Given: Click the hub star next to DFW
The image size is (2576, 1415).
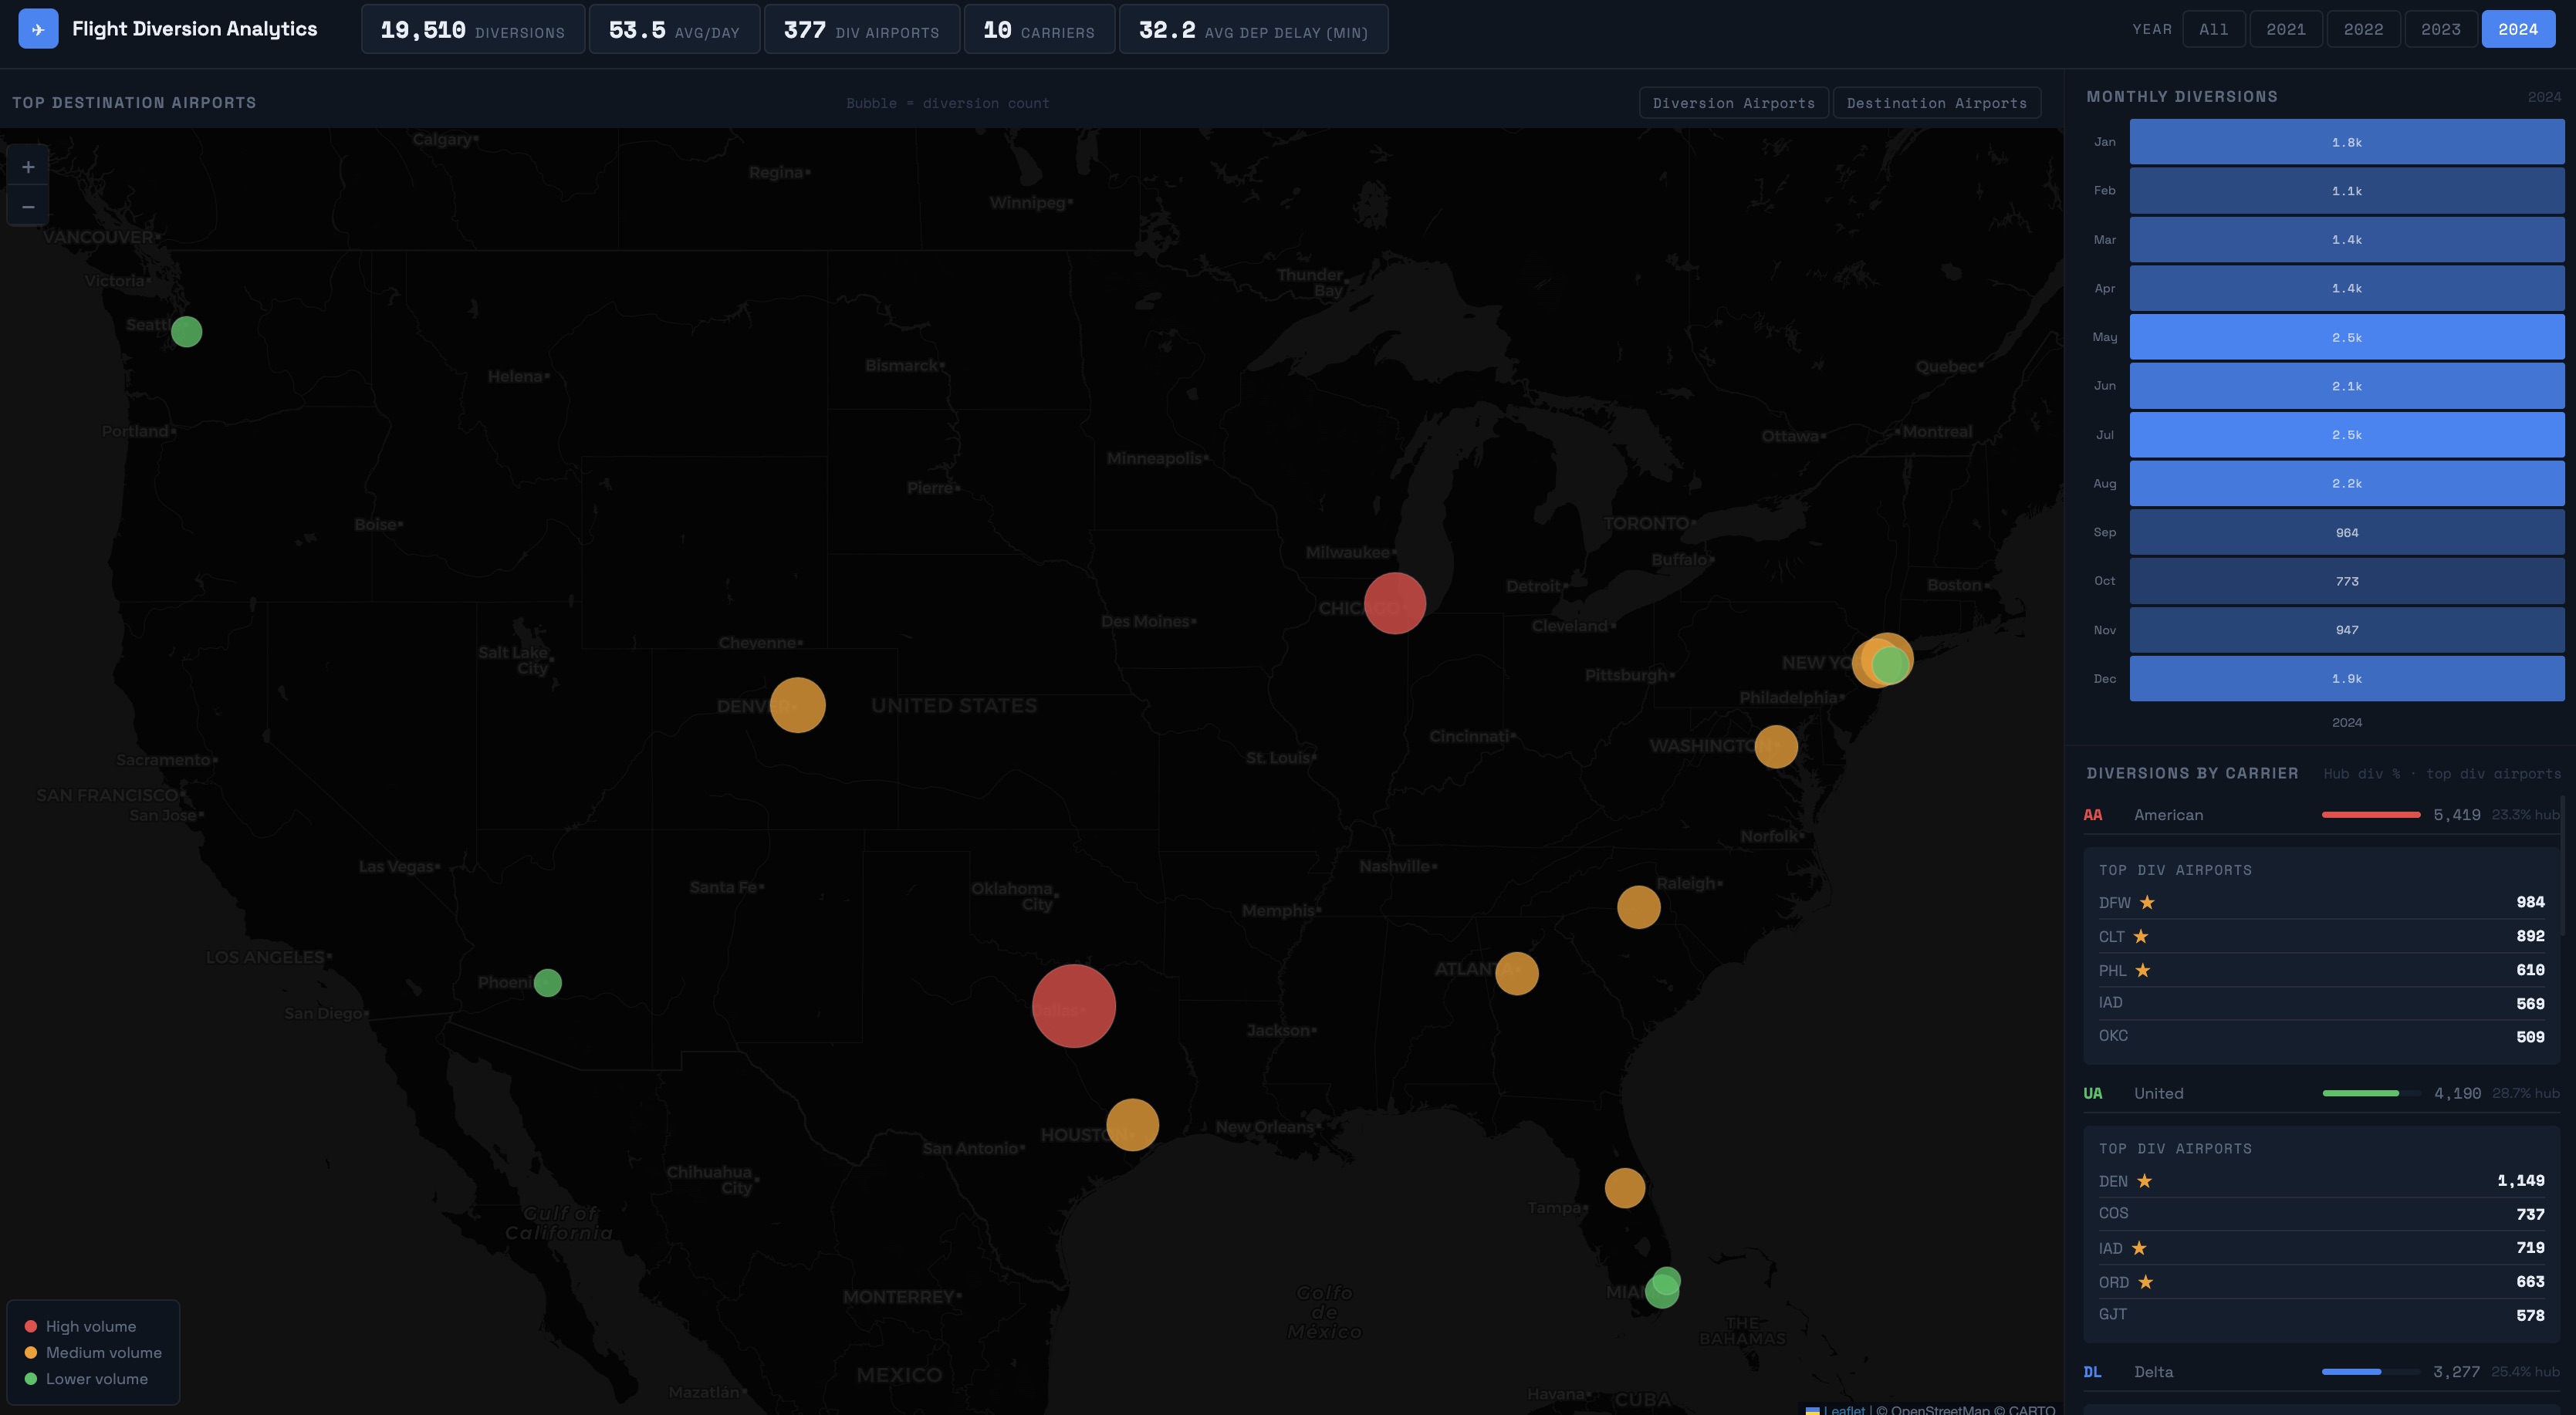Looking at the screenshot, I should [2146, 903].
